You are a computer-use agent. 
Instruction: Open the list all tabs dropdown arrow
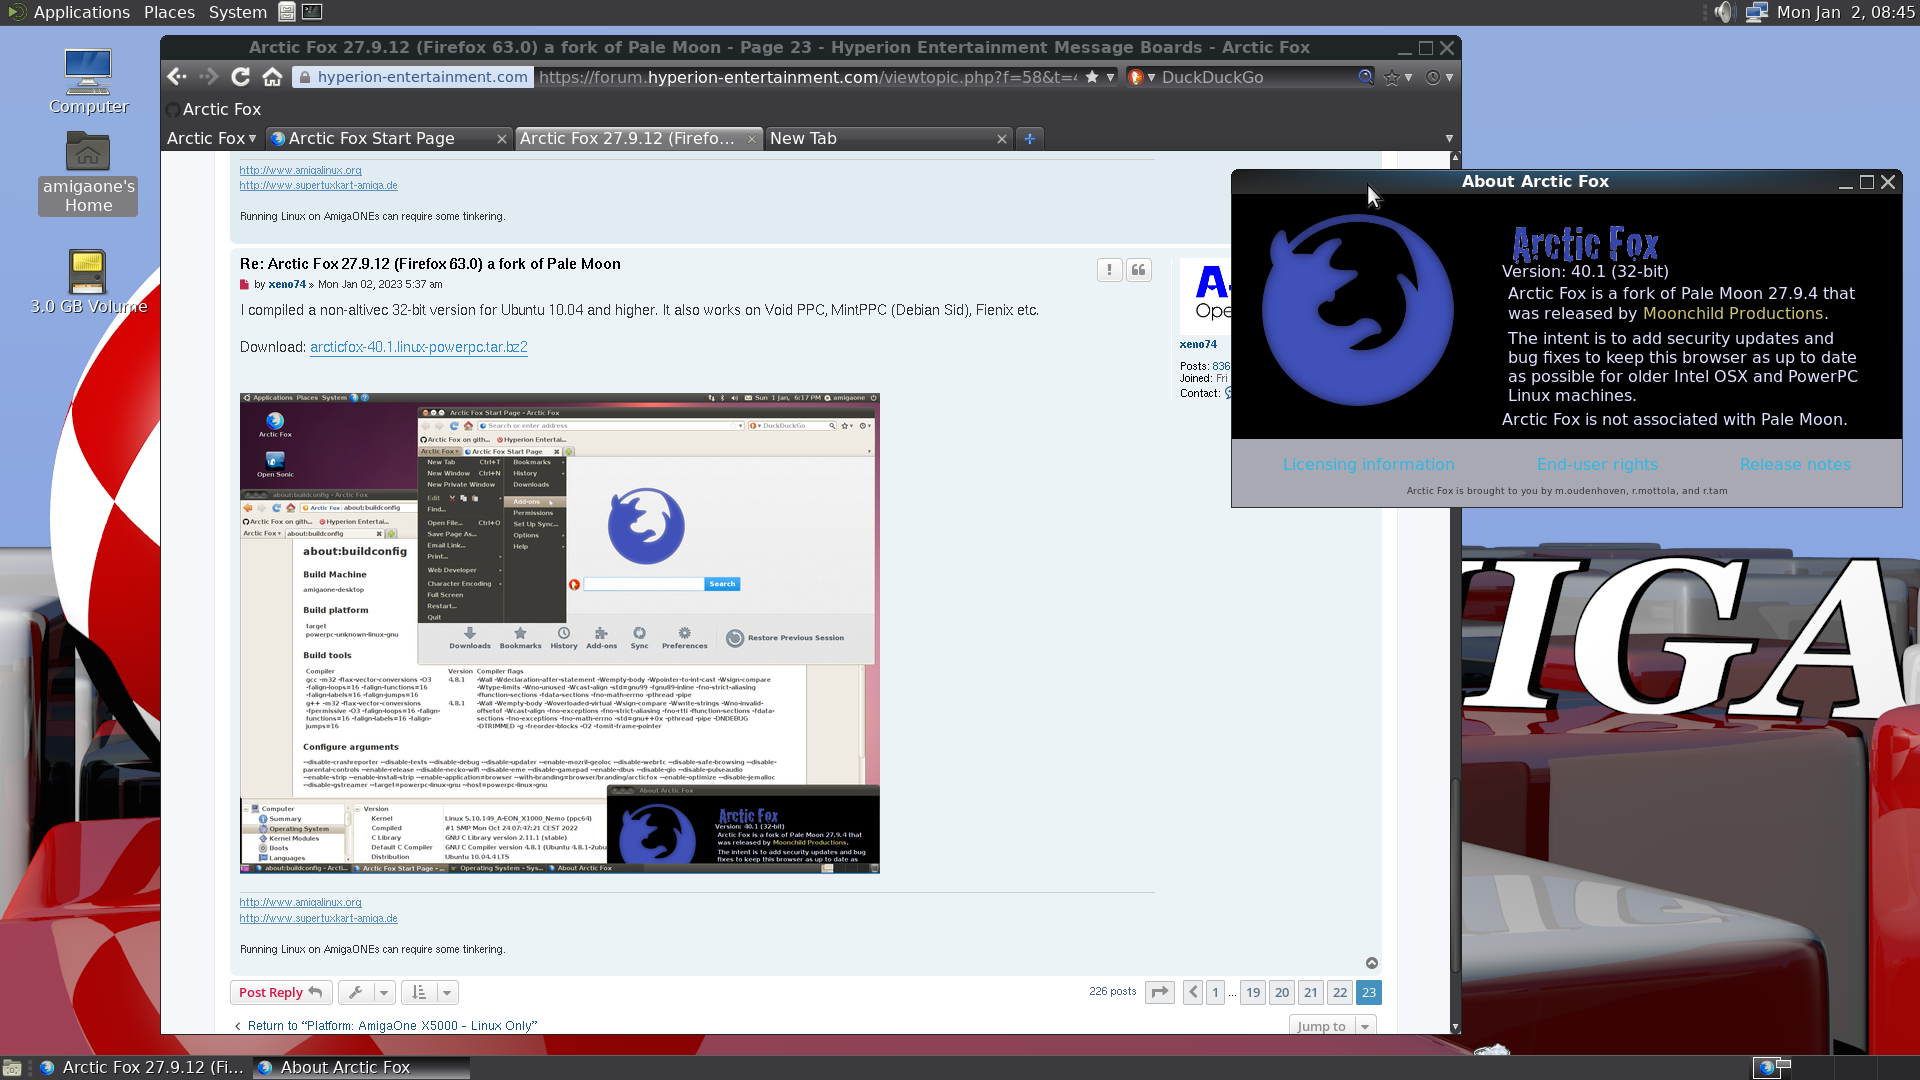(x=1449, y=139)
